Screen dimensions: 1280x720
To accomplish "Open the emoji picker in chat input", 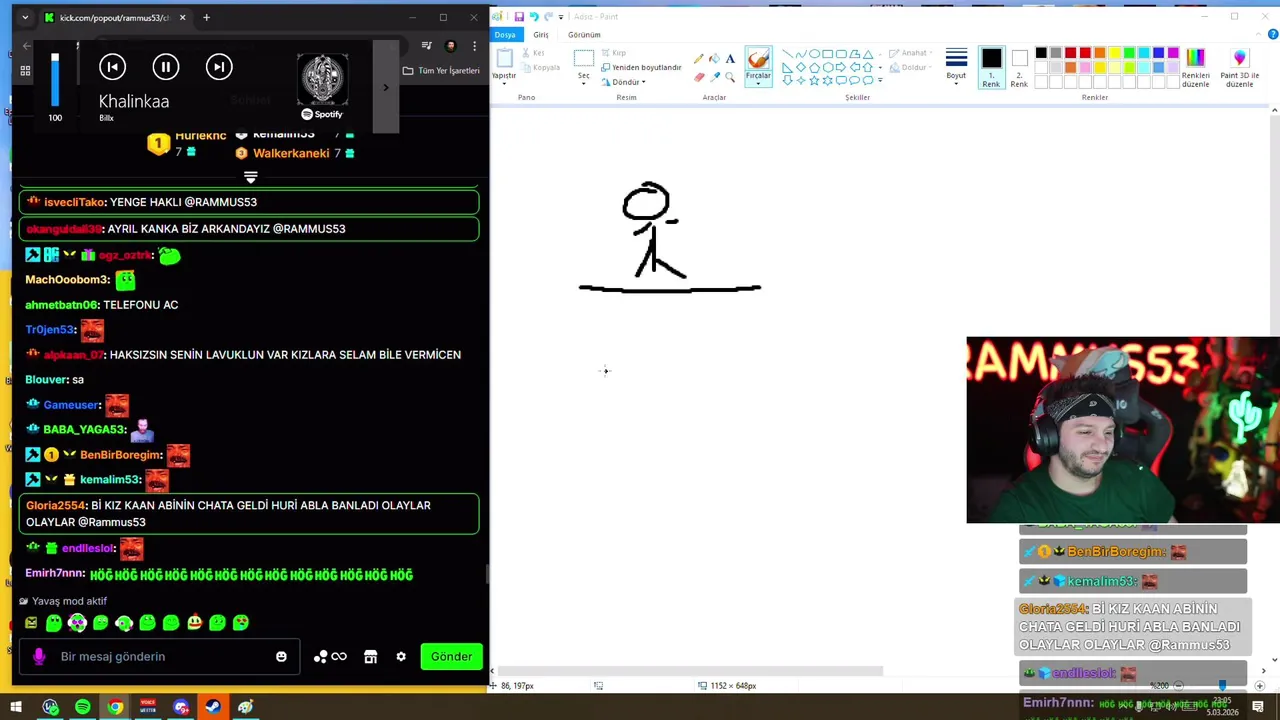I will pyautogui.click(x=281, y=657).
